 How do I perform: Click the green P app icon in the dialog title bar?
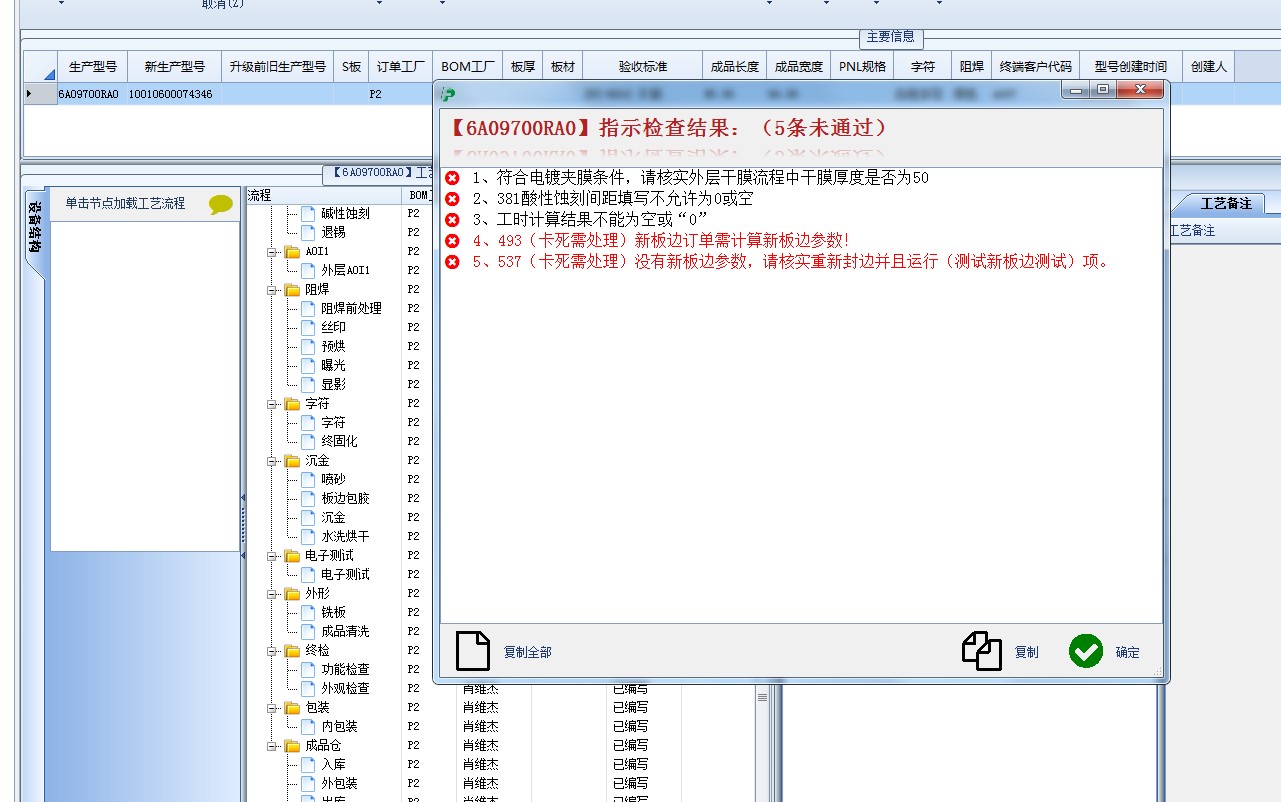[449, 94]
